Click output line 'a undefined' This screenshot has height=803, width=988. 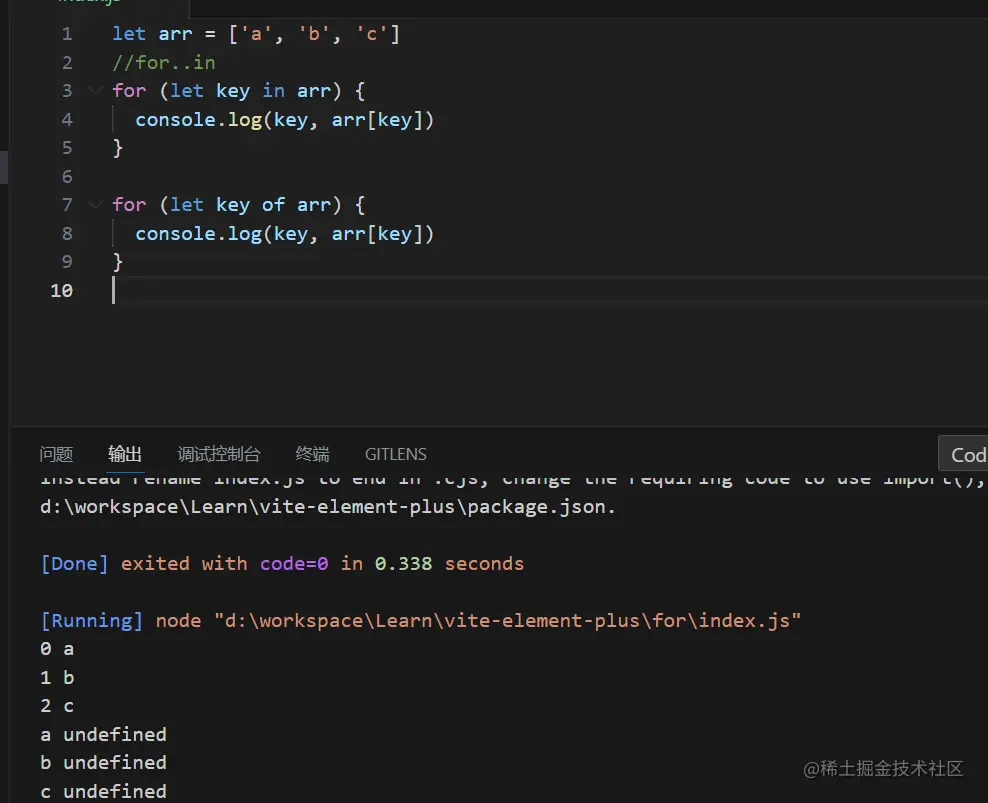pos(103,735)
